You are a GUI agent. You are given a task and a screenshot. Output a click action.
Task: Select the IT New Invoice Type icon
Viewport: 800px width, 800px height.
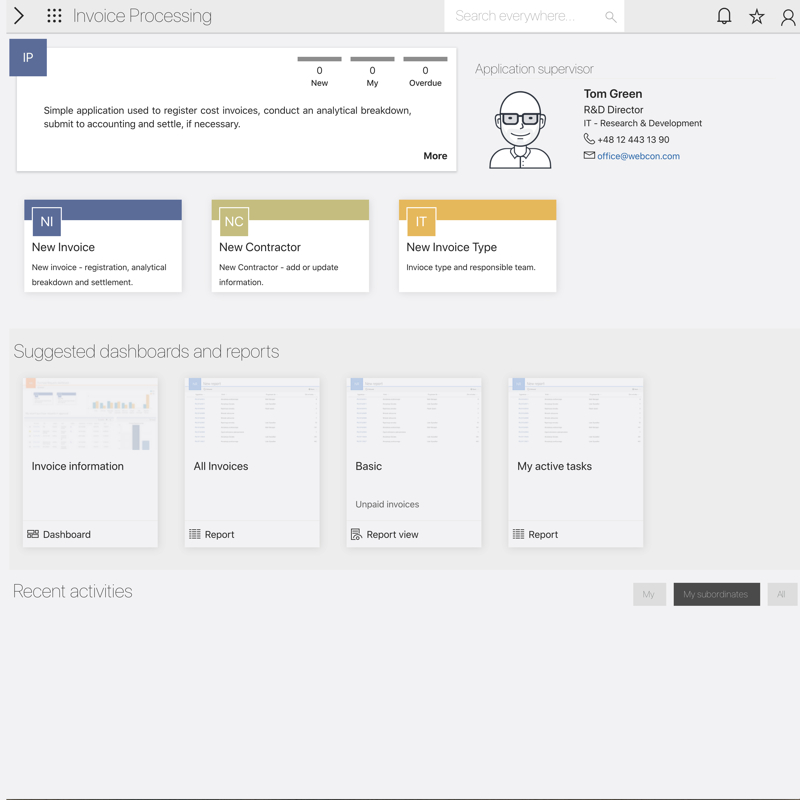pyautogui.click(x=421, y=222)
